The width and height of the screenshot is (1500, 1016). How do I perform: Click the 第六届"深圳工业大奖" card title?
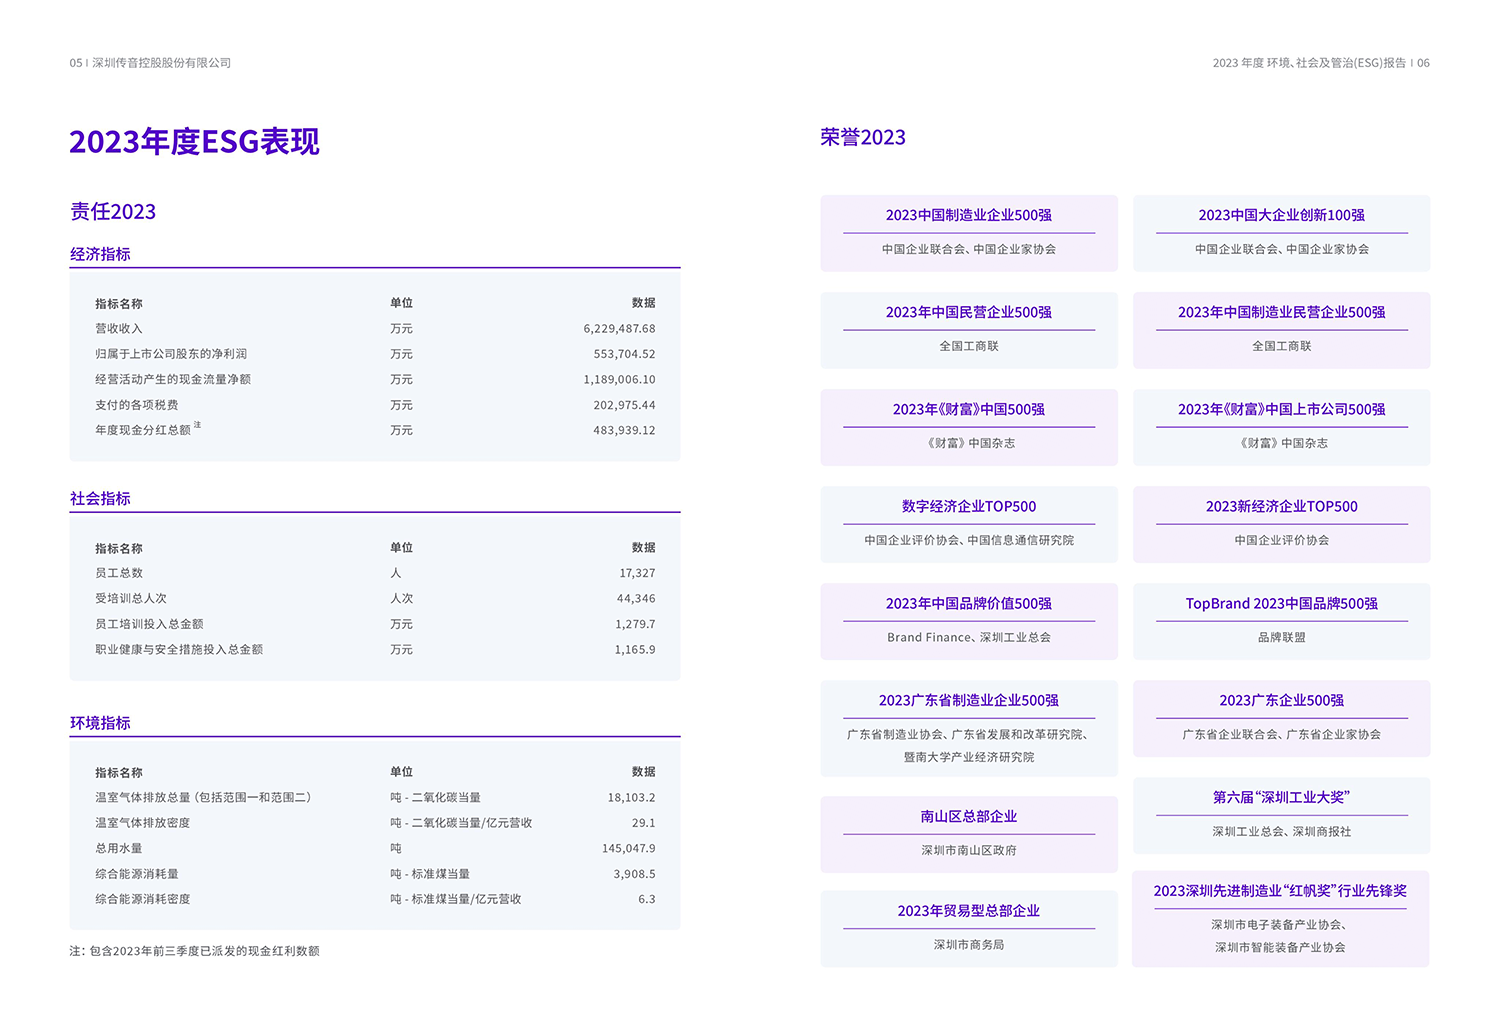[x=1281, y=797]
